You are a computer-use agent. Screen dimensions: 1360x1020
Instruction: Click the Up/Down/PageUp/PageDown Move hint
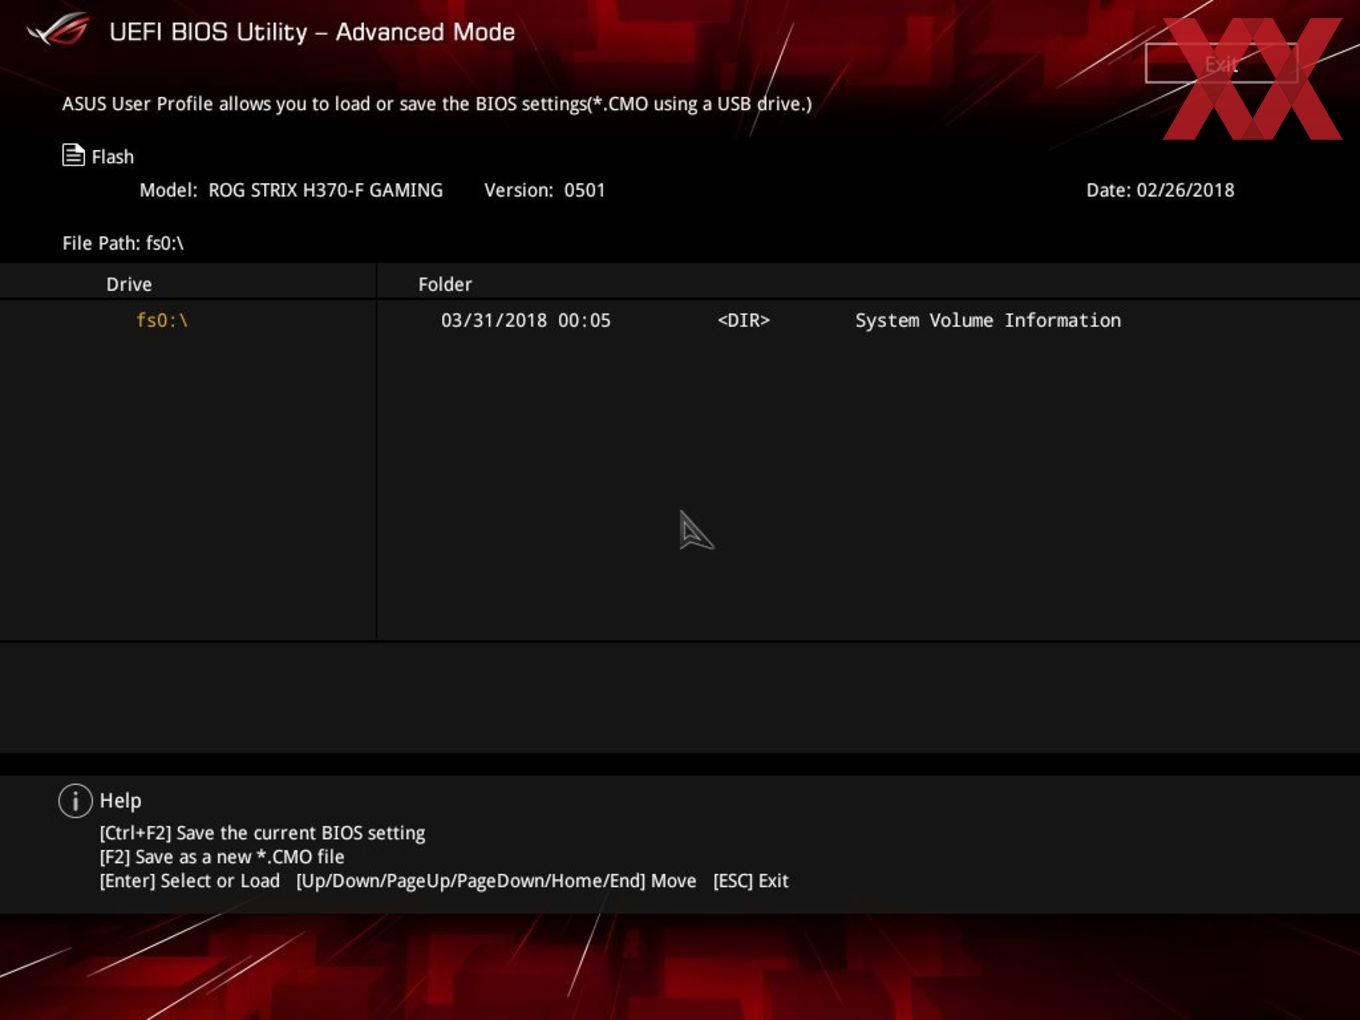[x=496, y=881]
